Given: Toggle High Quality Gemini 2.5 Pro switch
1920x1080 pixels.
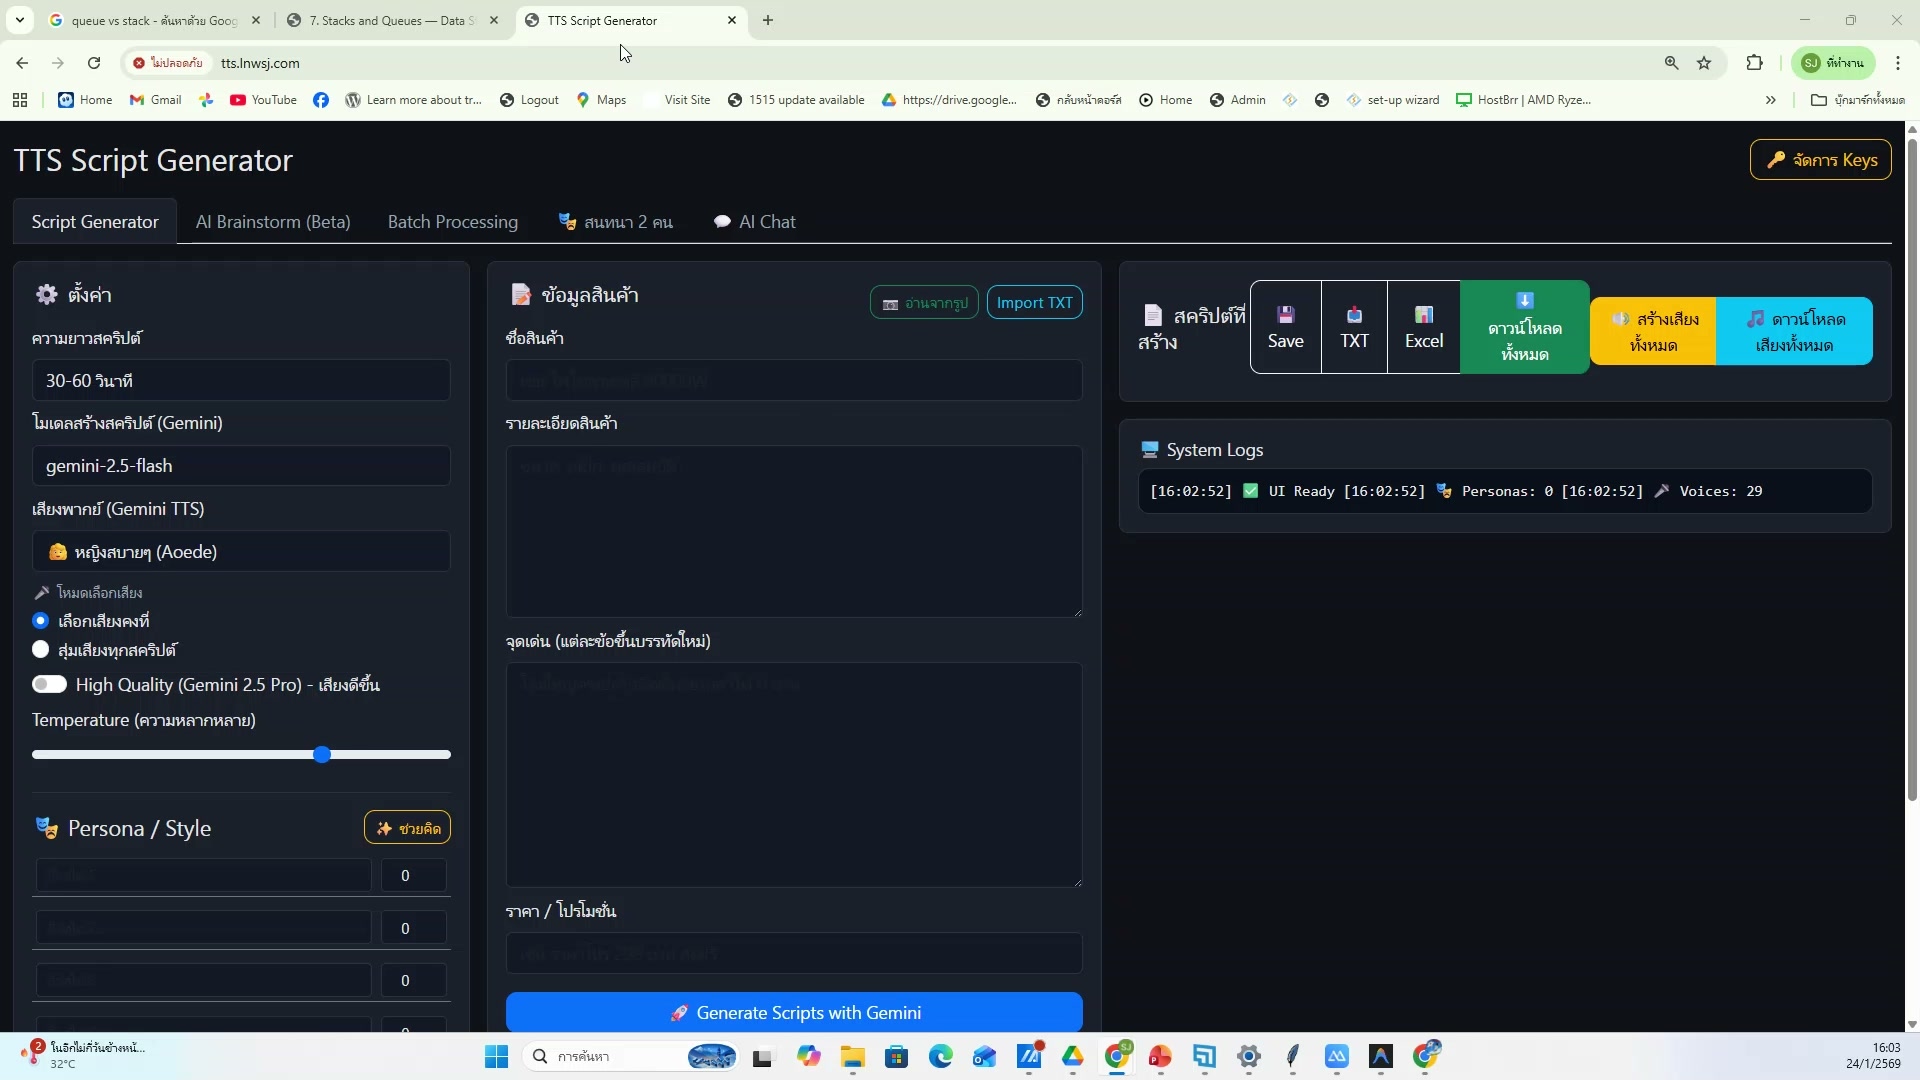Looking at the screenshot, I should (x=49, y=685).
